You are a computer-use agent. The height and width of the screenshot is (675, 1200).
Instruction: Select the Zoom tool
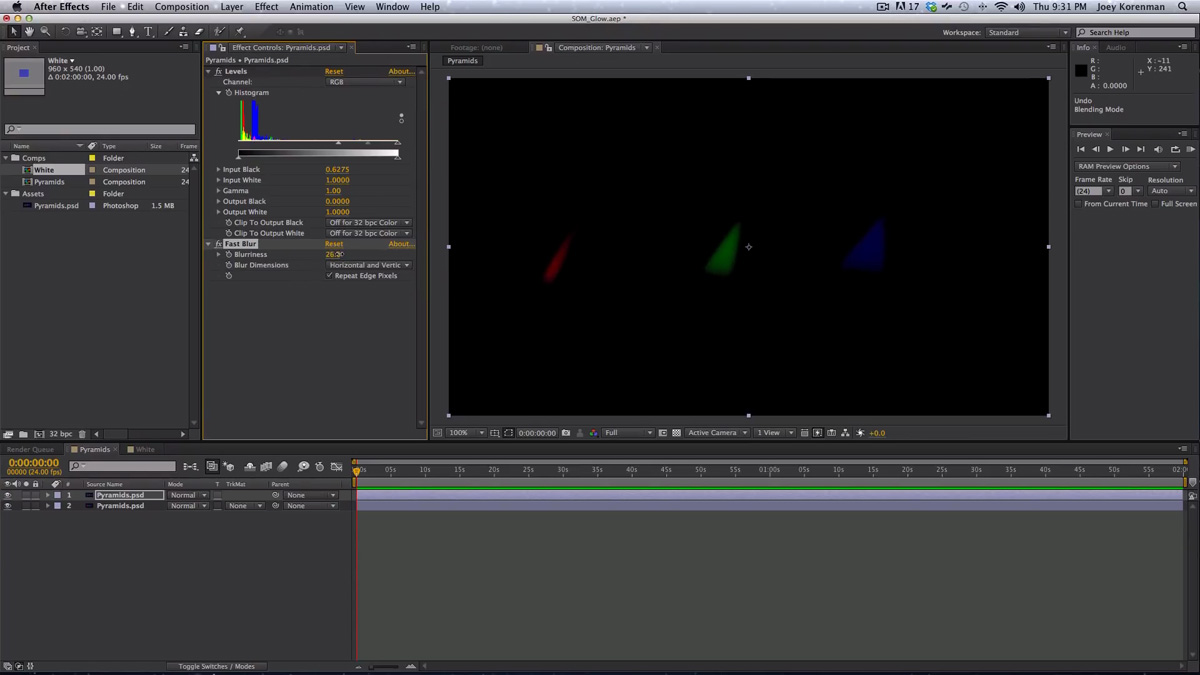tap(45, 31)
